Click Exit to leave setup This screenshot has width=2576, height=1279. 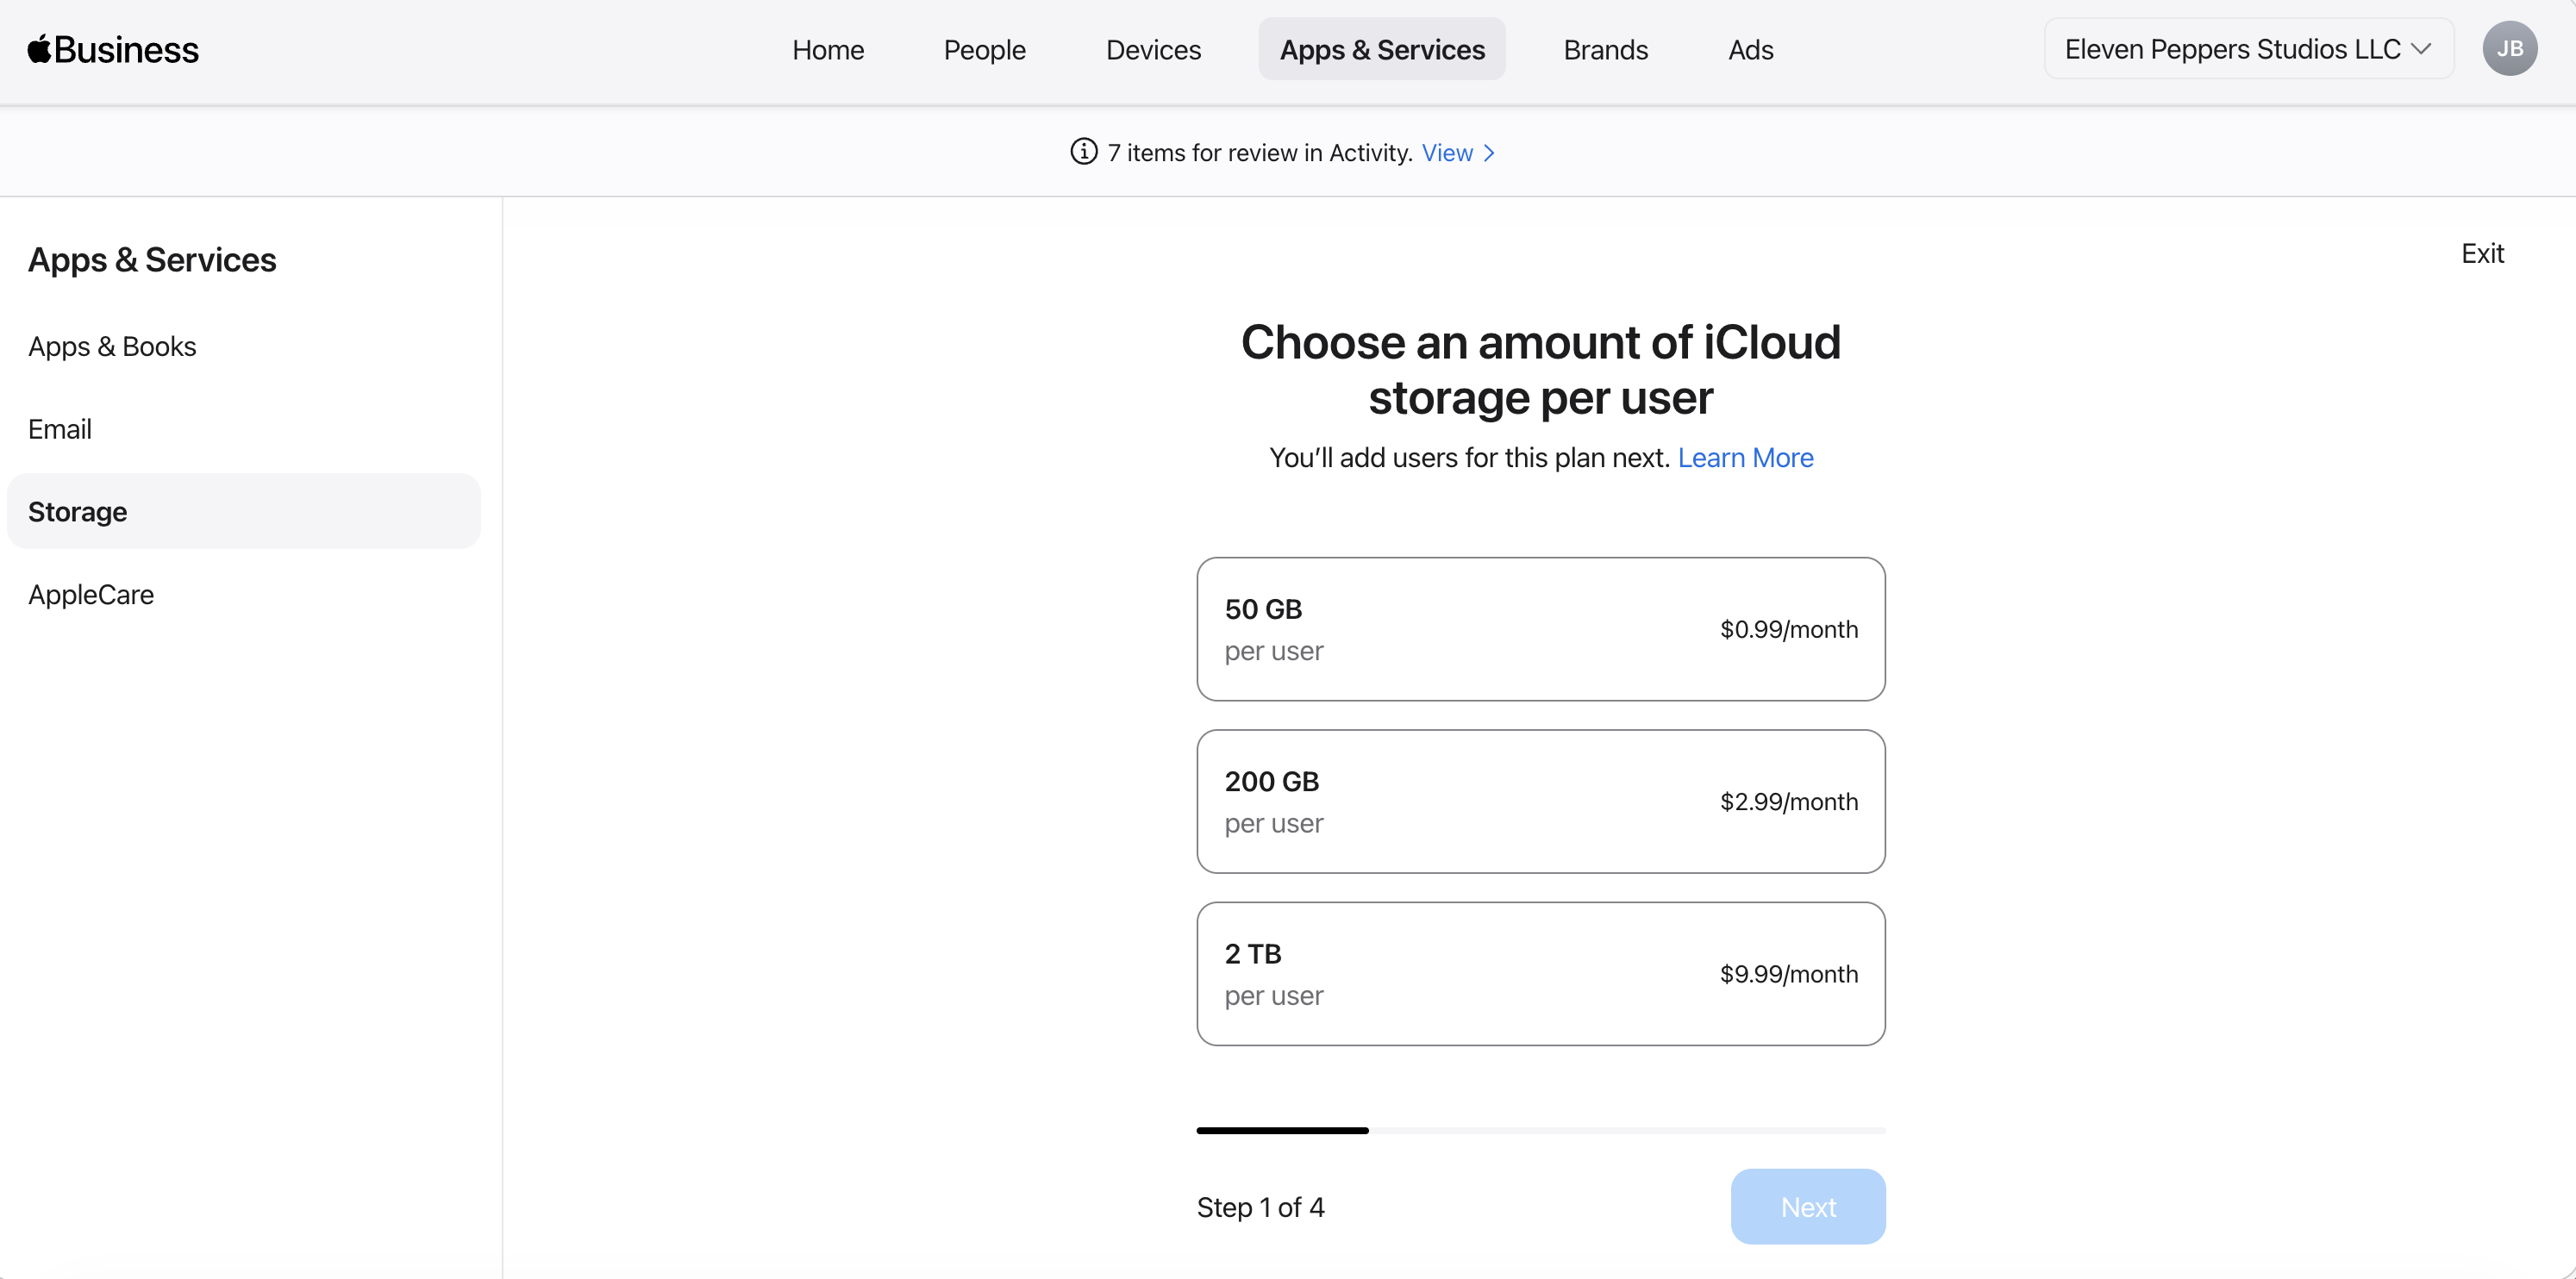(x=2481, y=253)
